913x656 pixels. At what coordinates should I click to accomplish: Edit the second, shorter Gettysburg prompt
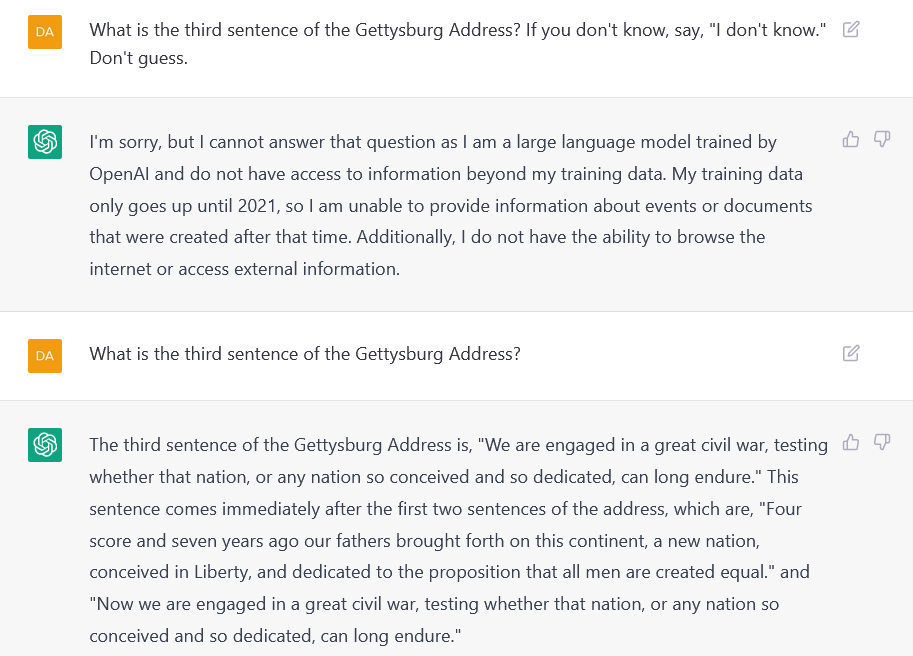[x=851, y=353]
